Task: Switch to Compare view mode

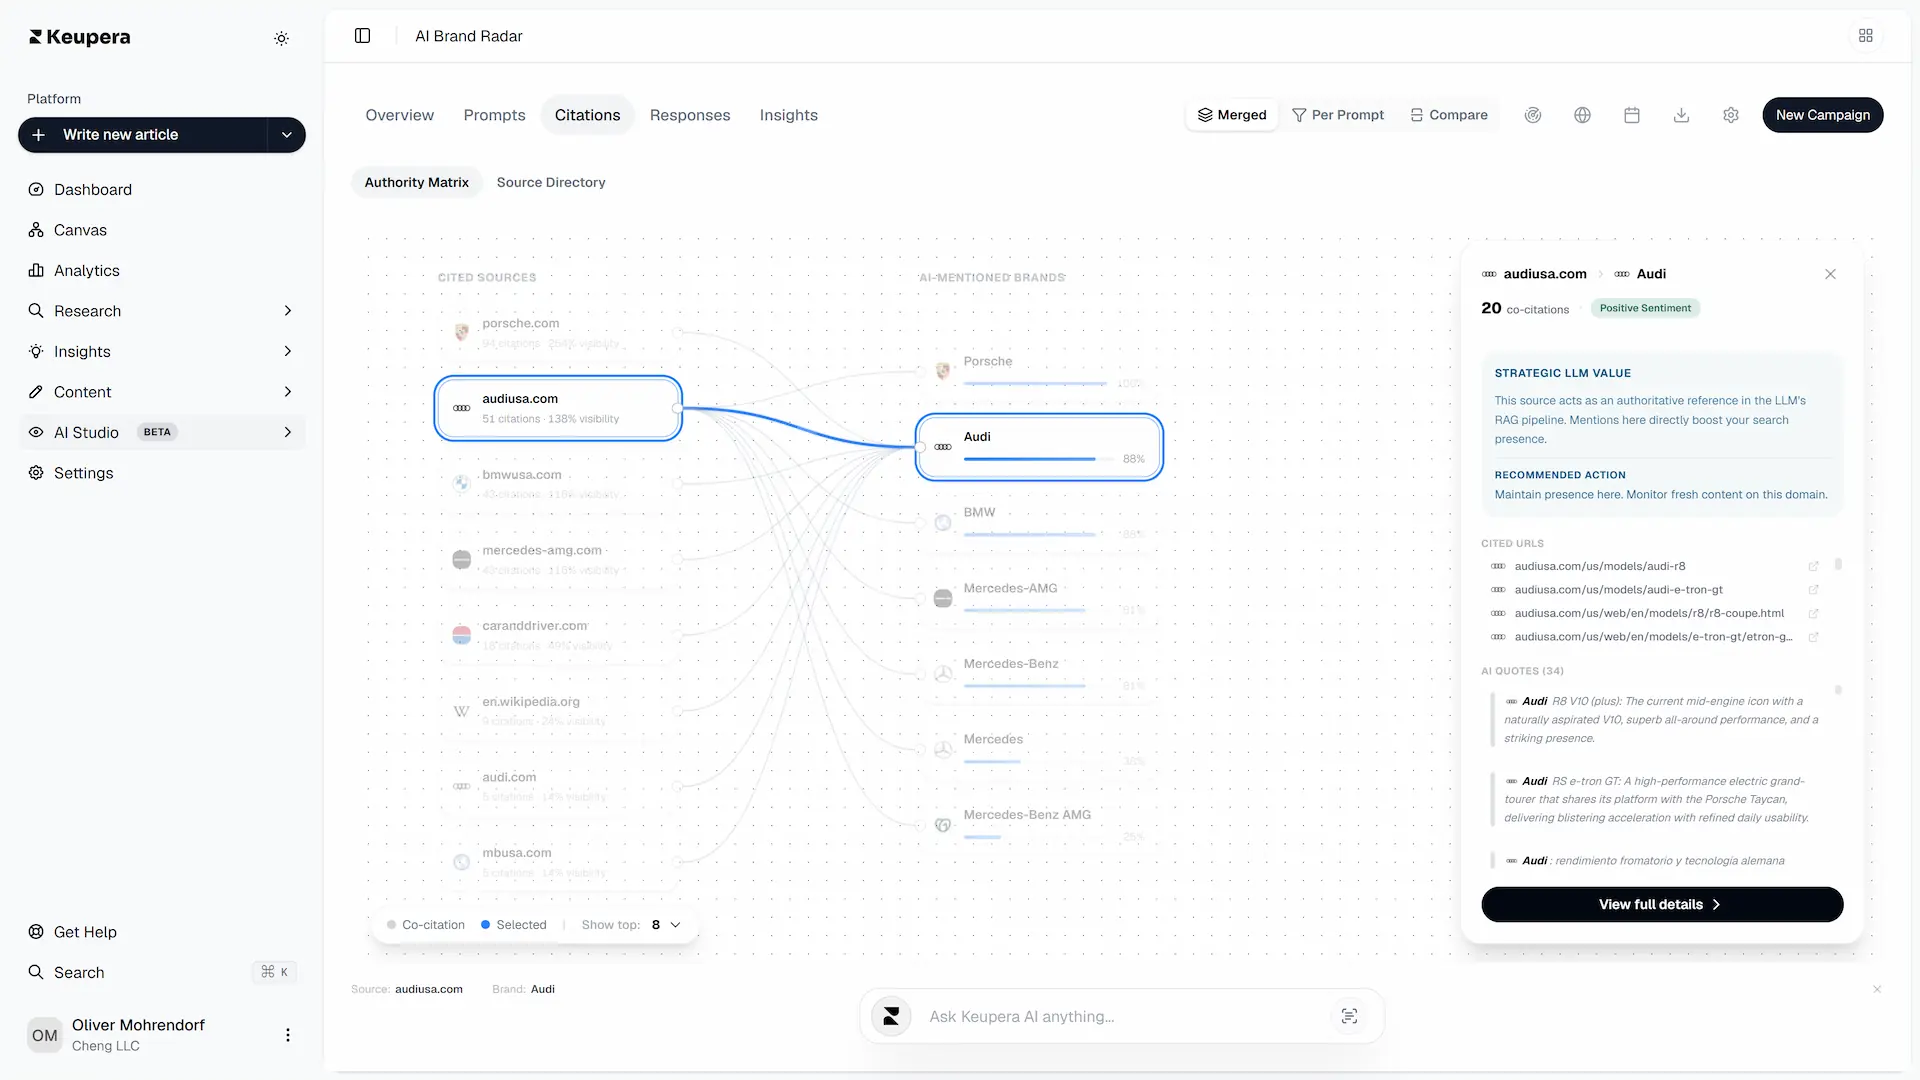Action: [x=1449, y=115]
